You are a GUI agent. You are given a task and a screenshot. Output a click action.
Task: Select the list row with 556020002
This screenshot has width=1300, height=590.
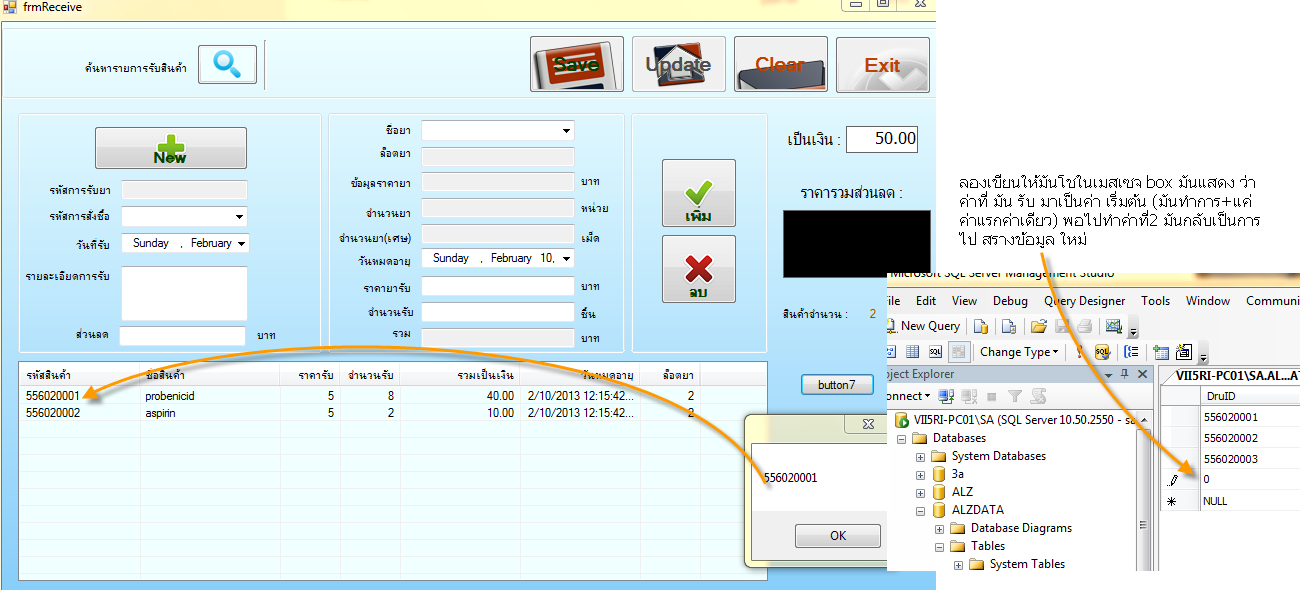[x=393, y=412]
